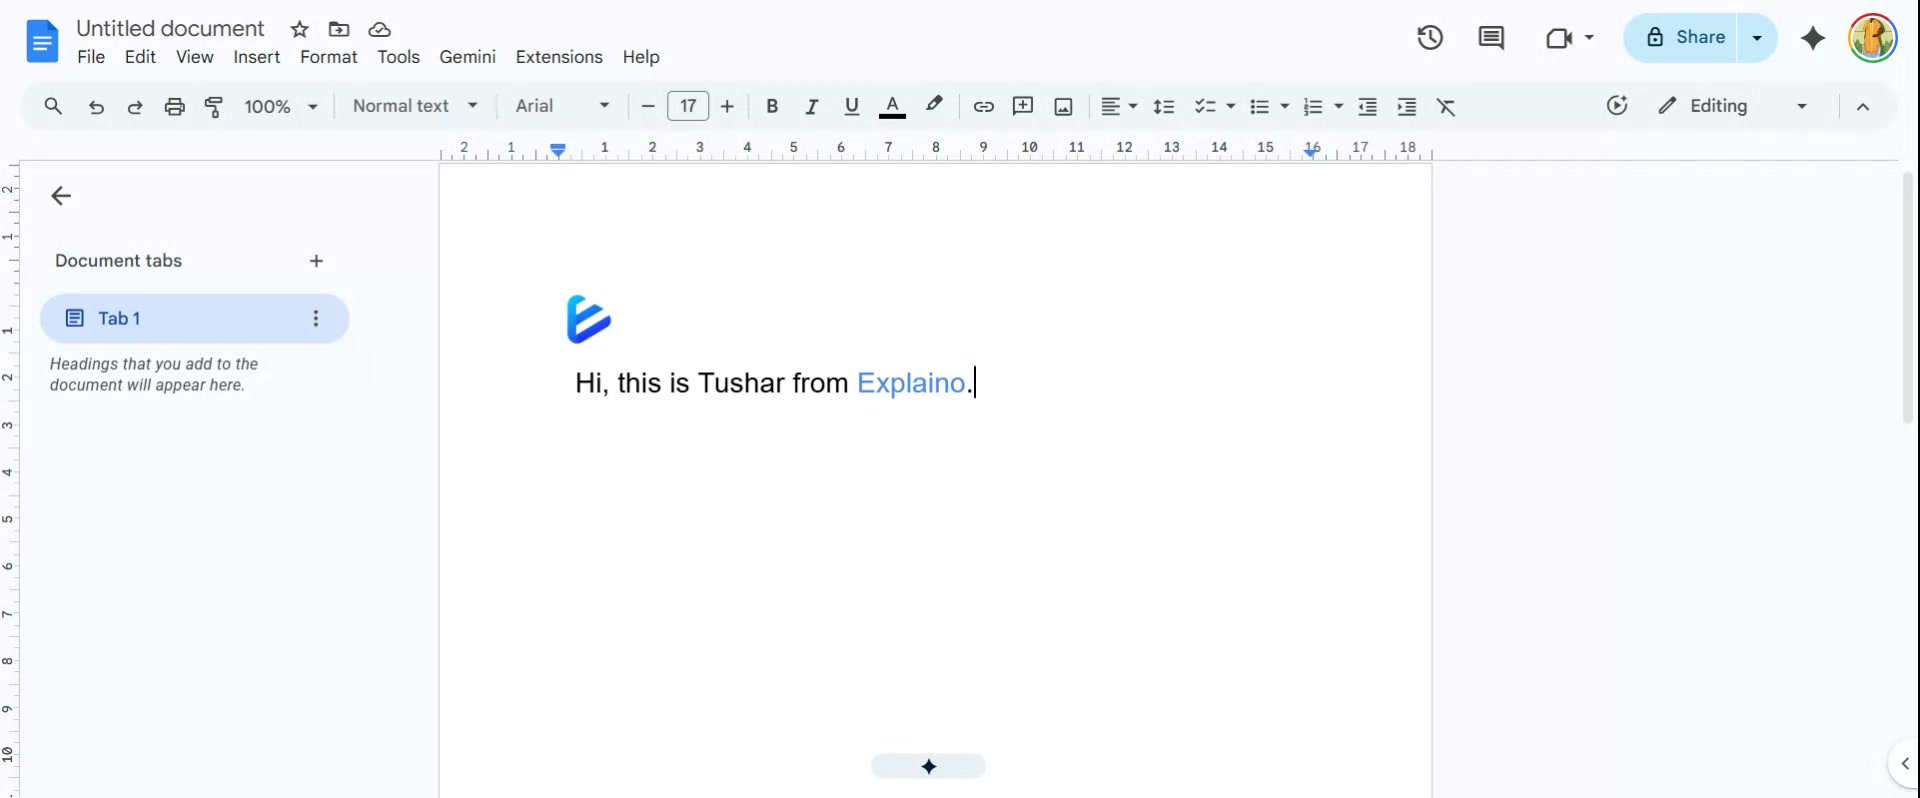The image size is (1920, 798).
Task: Increase the font size by one
Action: click(727, 106)
